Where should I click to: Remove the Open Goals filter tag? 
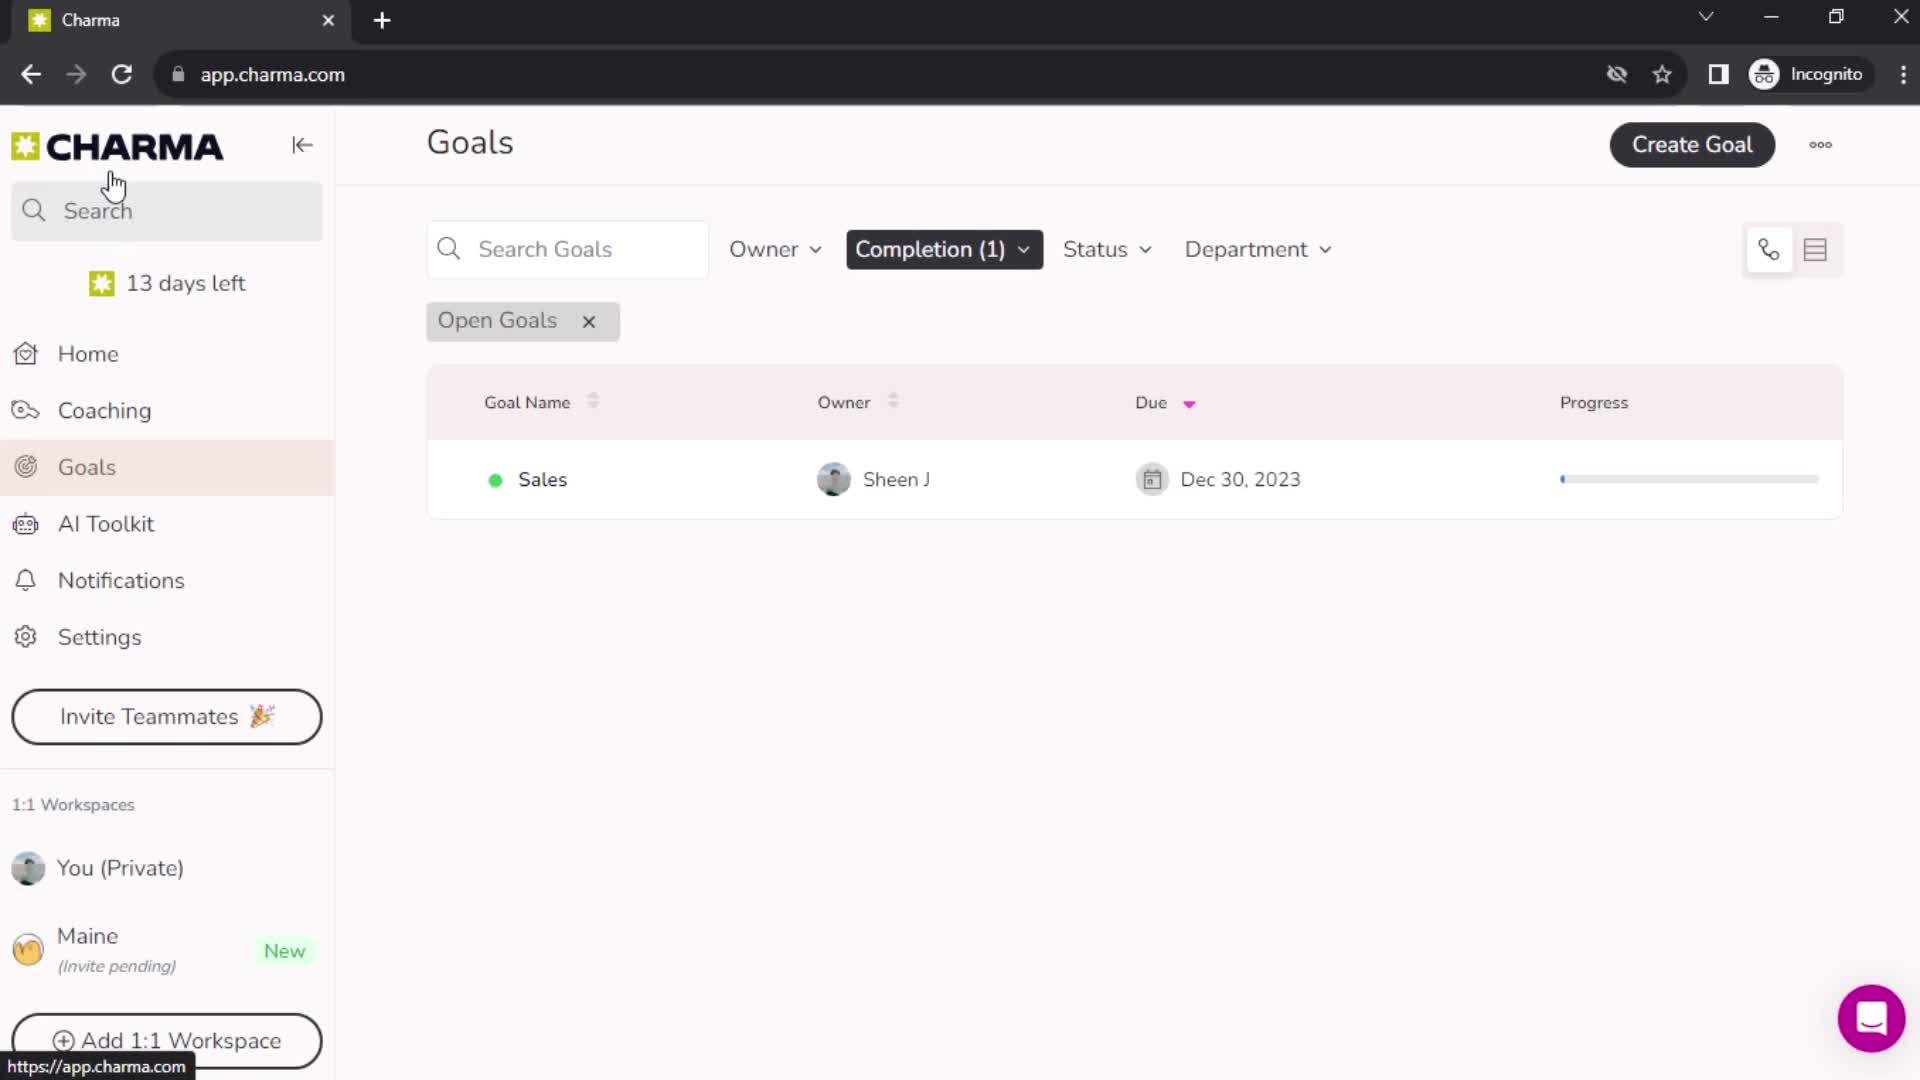pos(589,320)
